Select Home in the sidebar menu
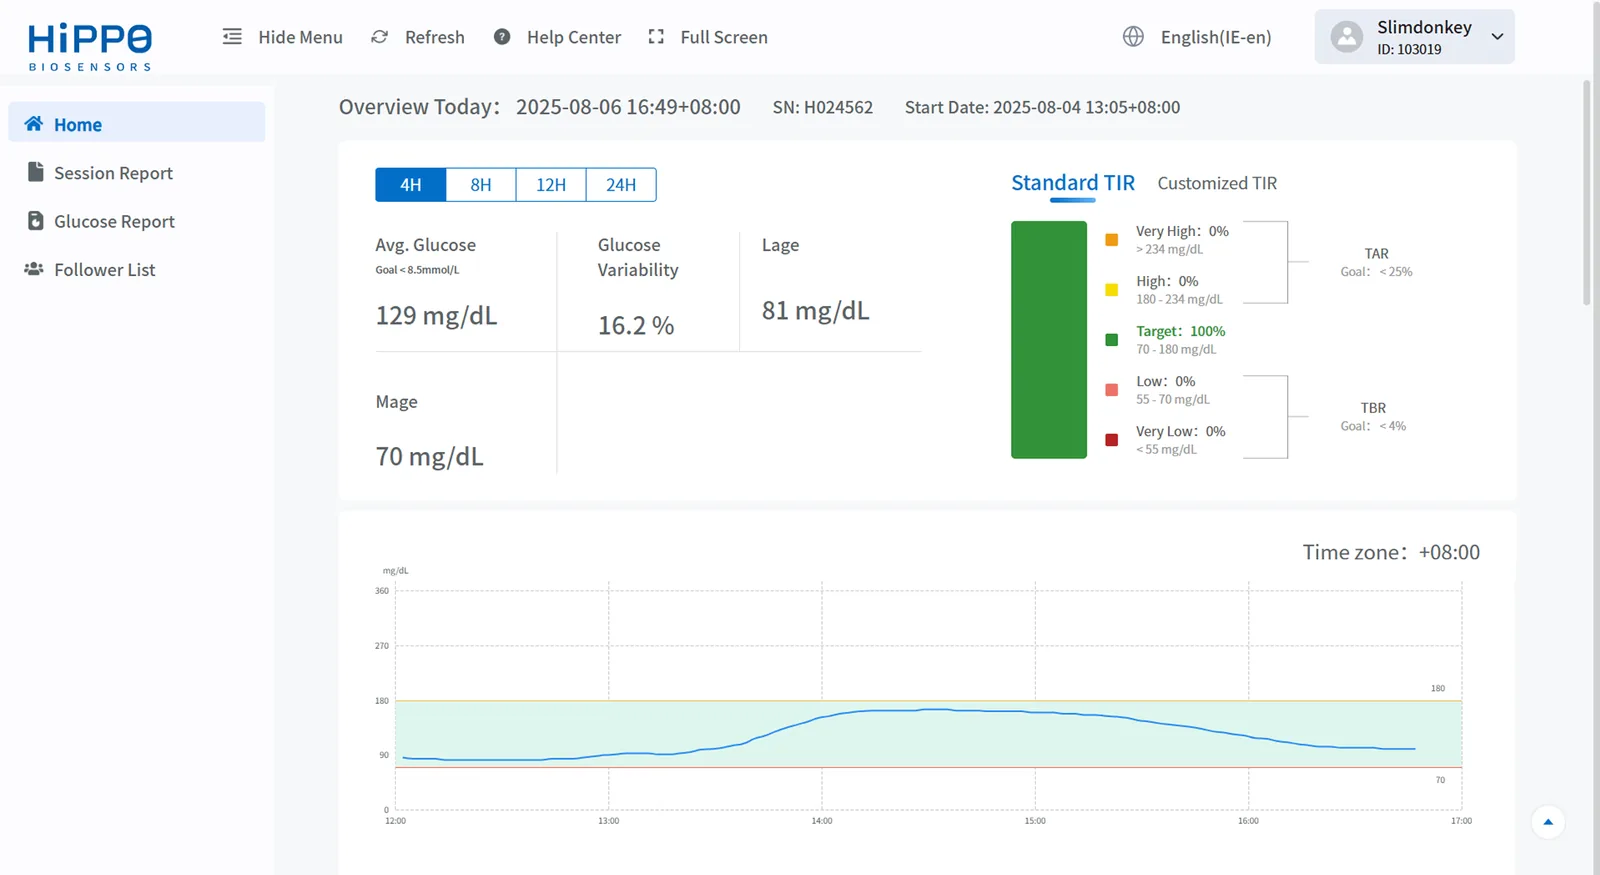The width and height of the screenshot is (1600, 875). tap(137, 124)
